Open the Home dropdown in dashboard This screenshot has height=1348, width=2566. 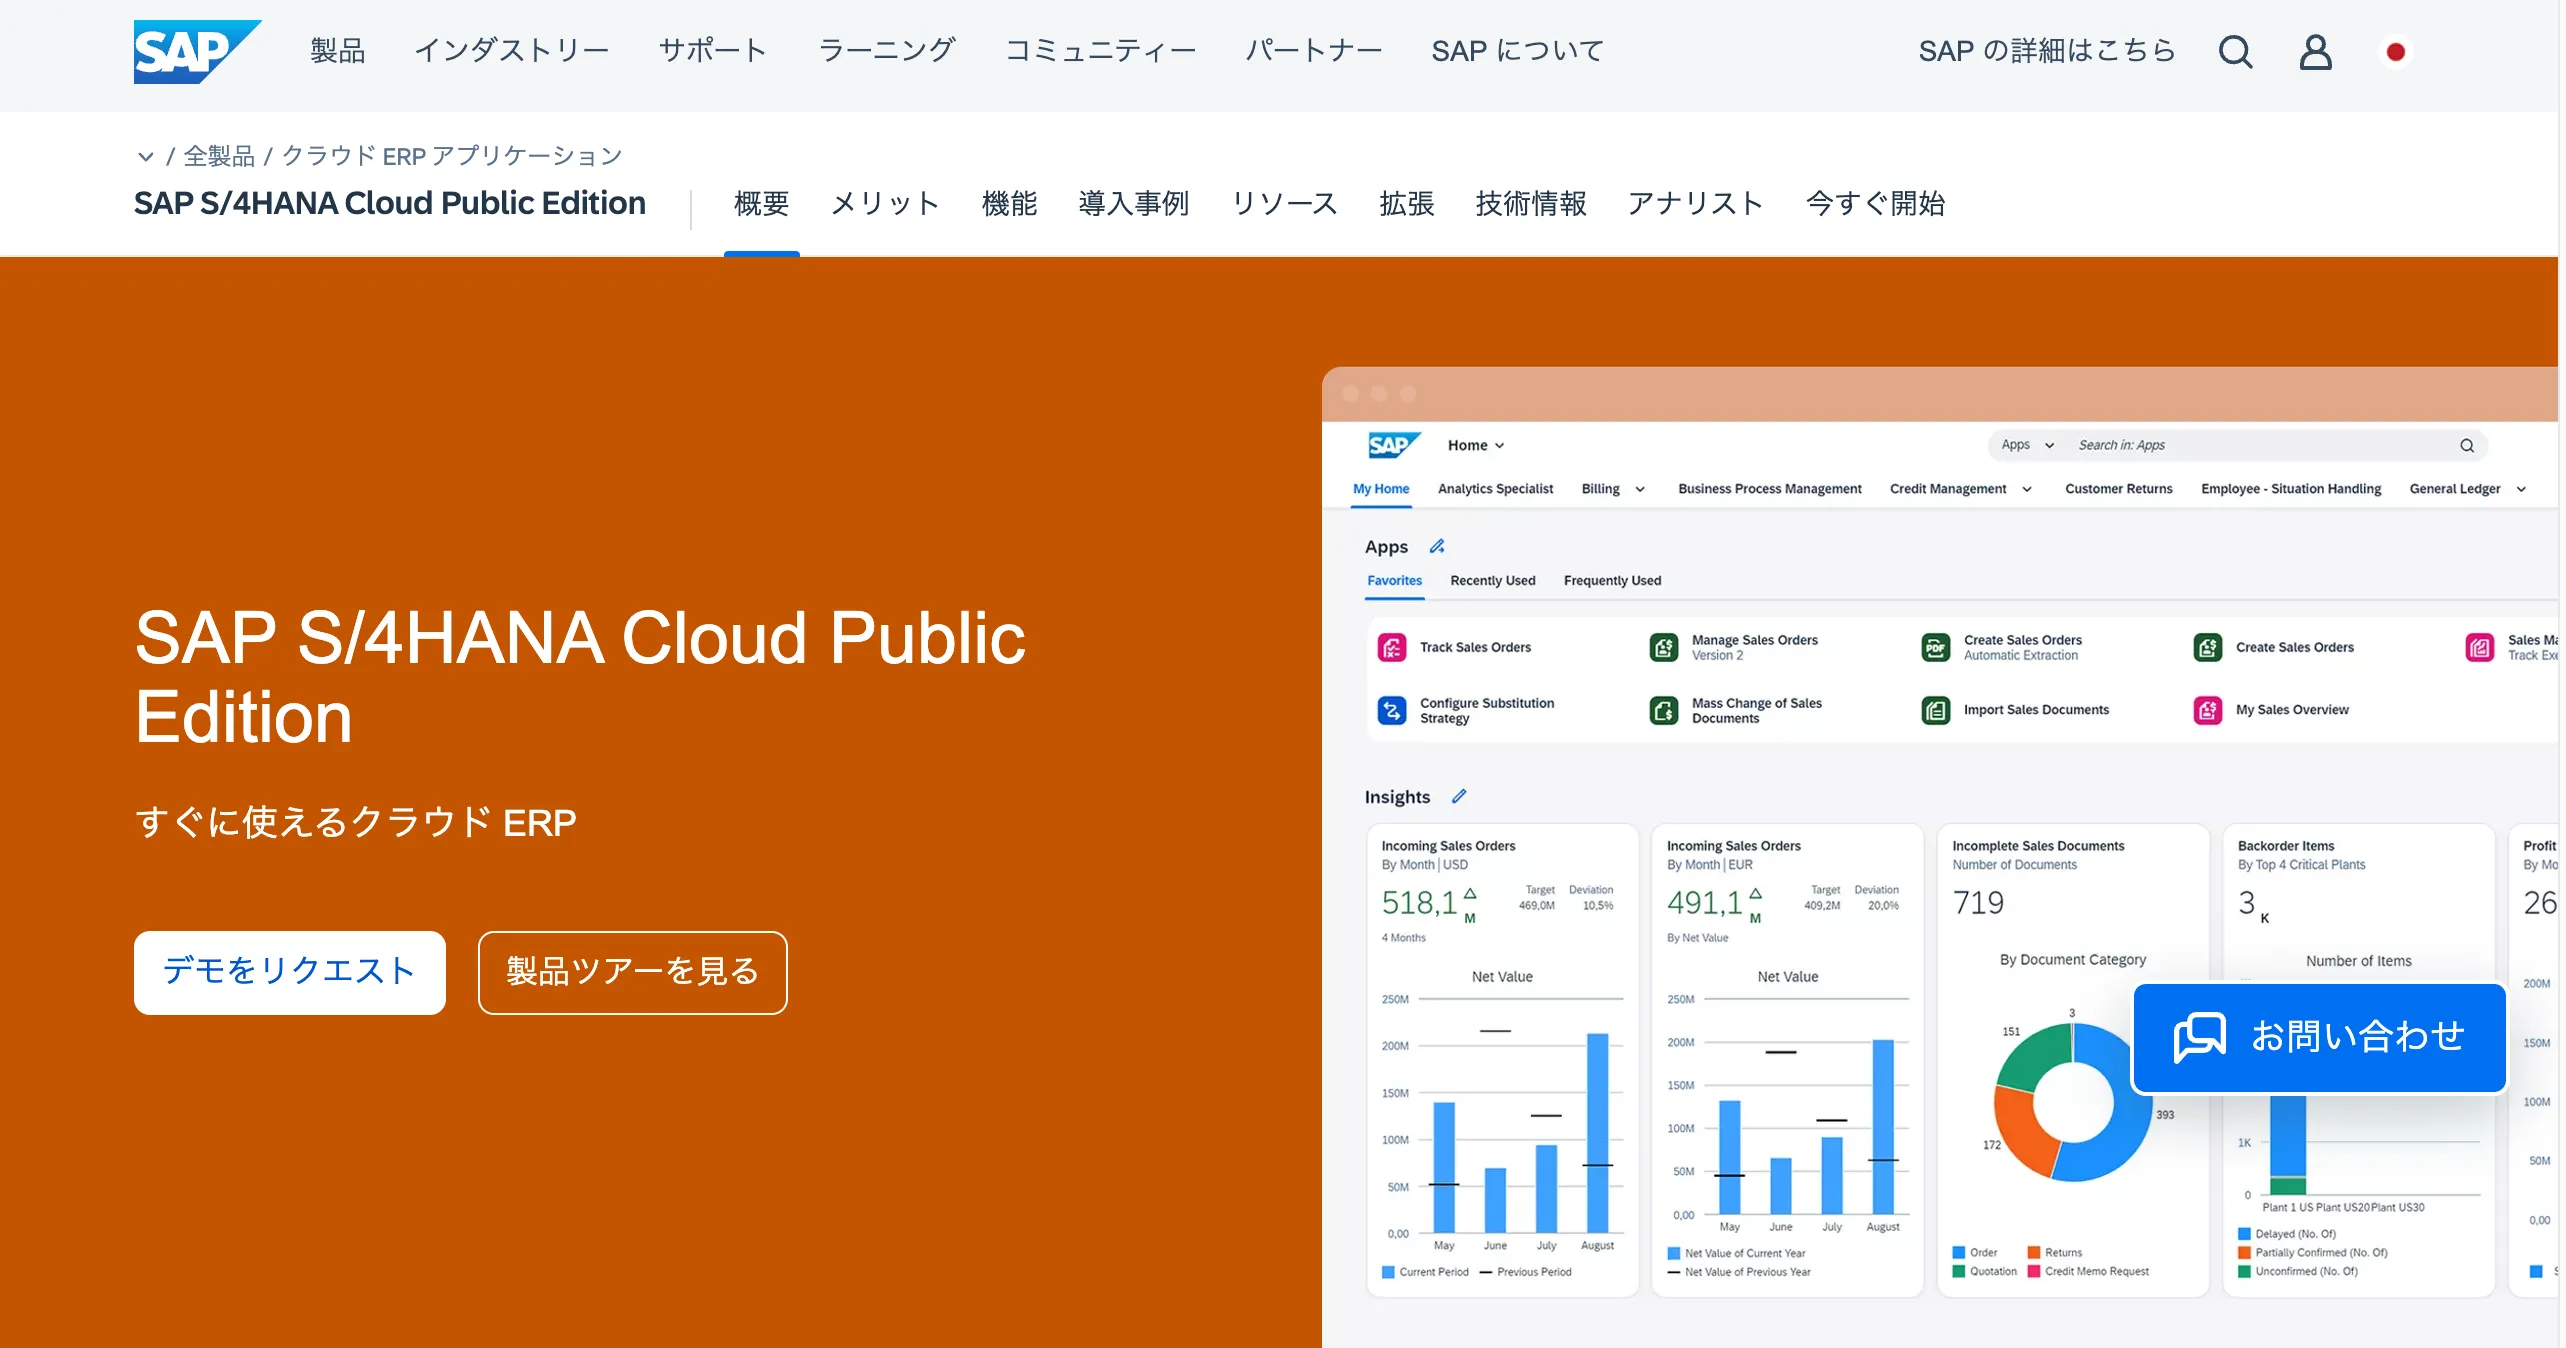[1475, 445]
